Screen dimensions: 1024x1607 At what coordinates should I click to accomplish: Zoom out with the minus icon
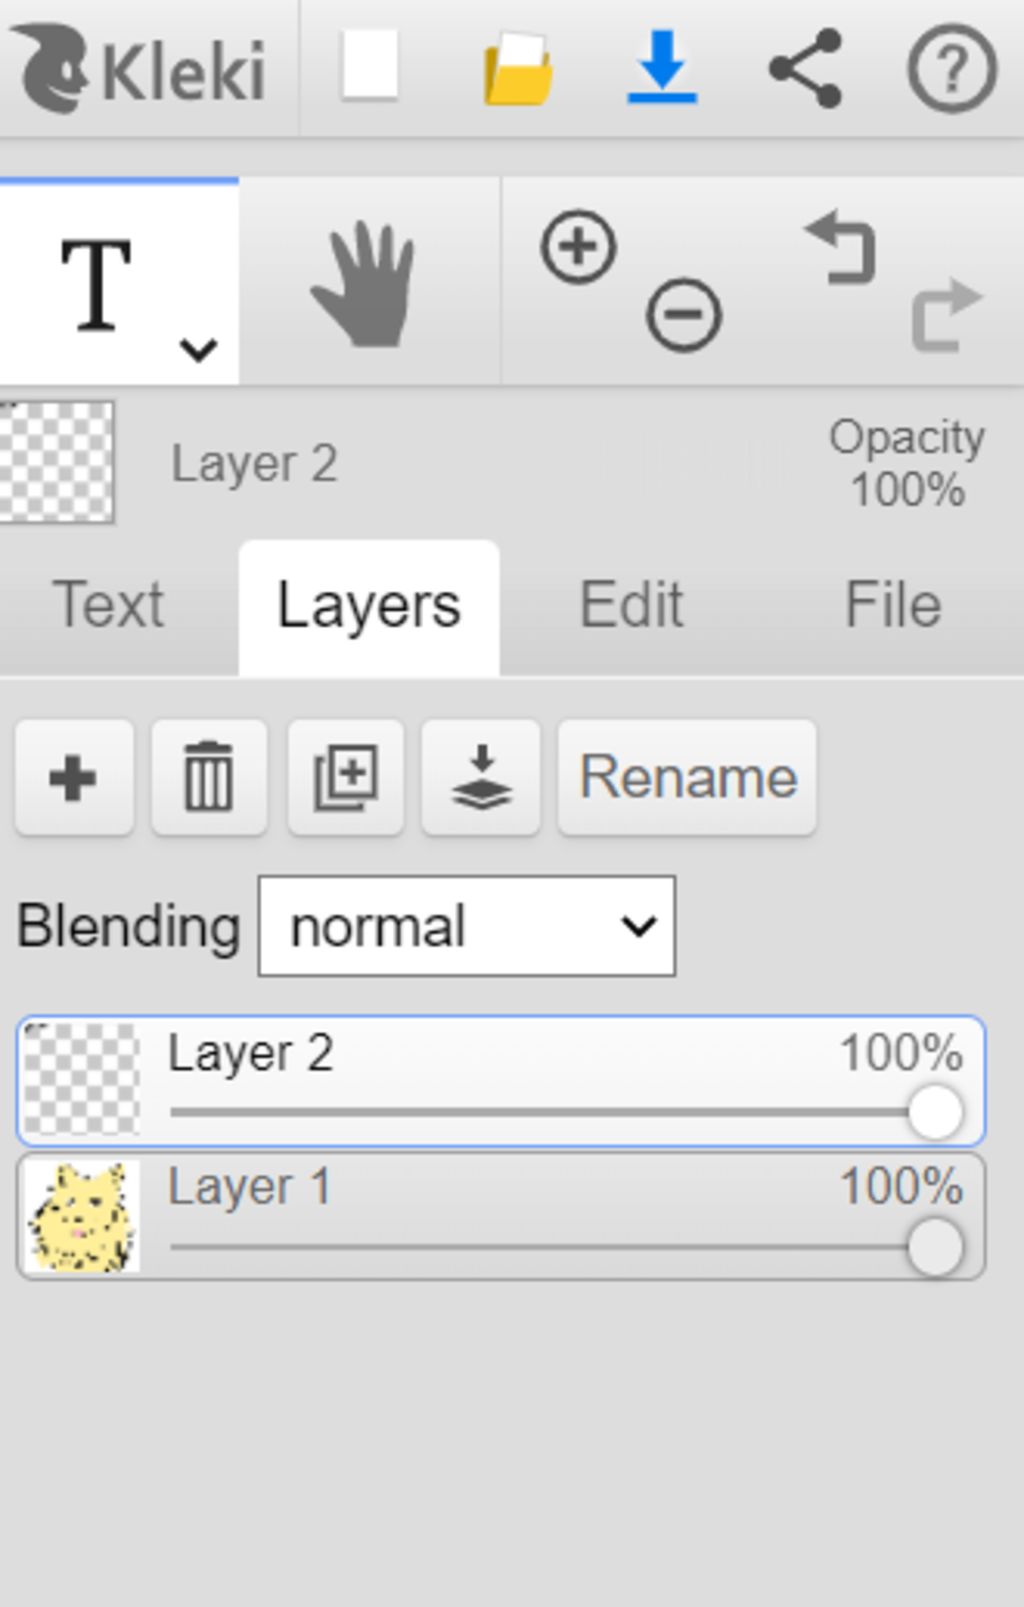click(x=684, y=315)
